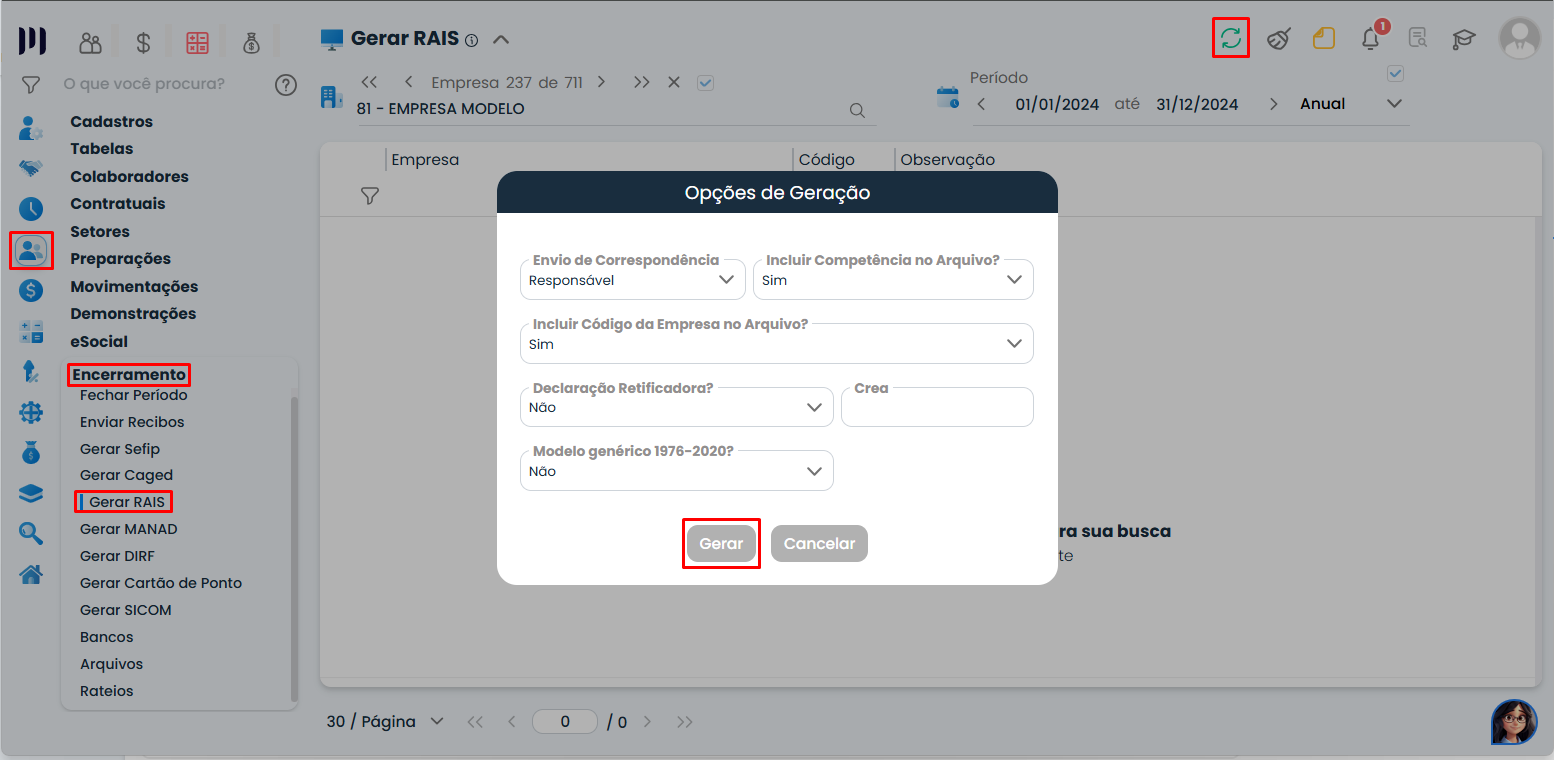Open the virtual assistant avatar
1554x760 pixels.
(x=1513, y=721)
